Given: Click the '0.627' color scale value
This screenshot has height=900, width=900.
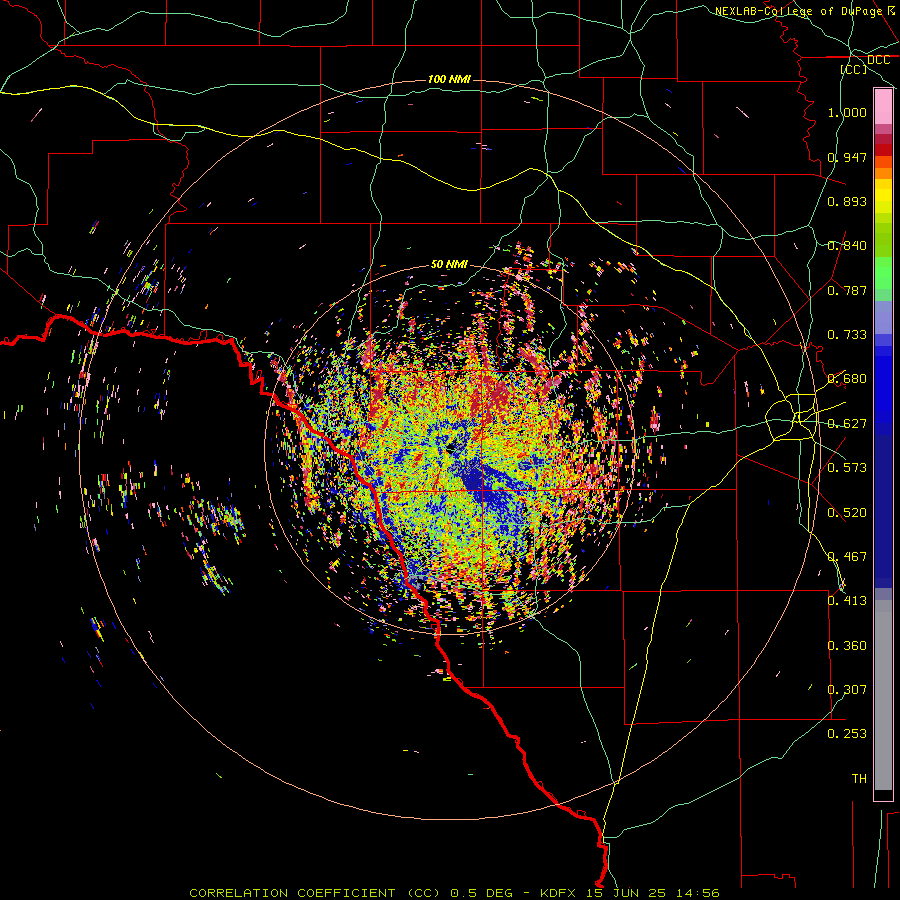Looking at the screenshot, I should point(847,424).
